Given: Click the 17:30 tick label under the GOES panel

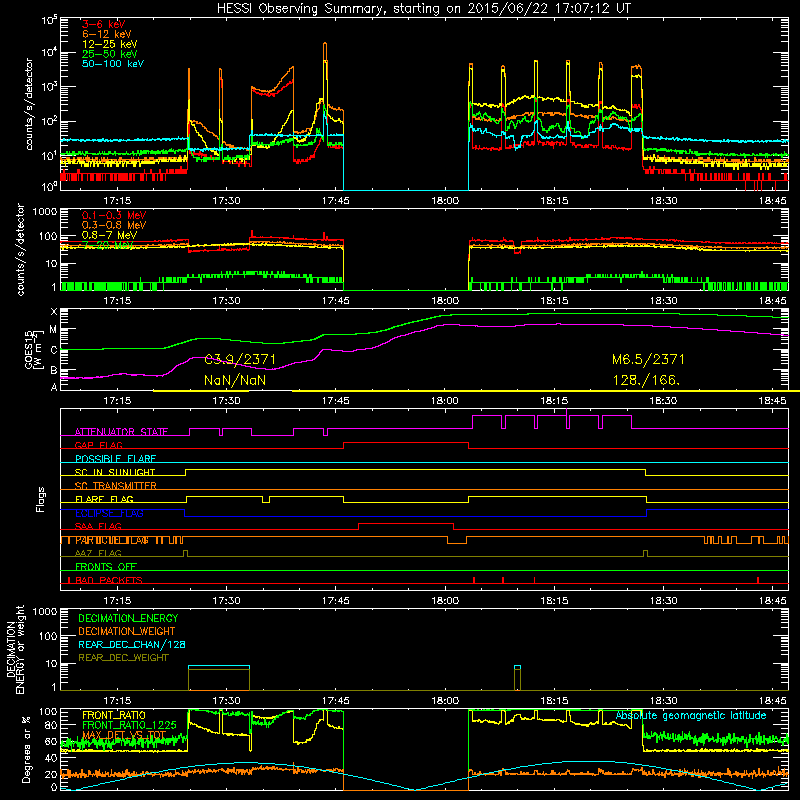Looking at the screenshot, I should [226, 401].
